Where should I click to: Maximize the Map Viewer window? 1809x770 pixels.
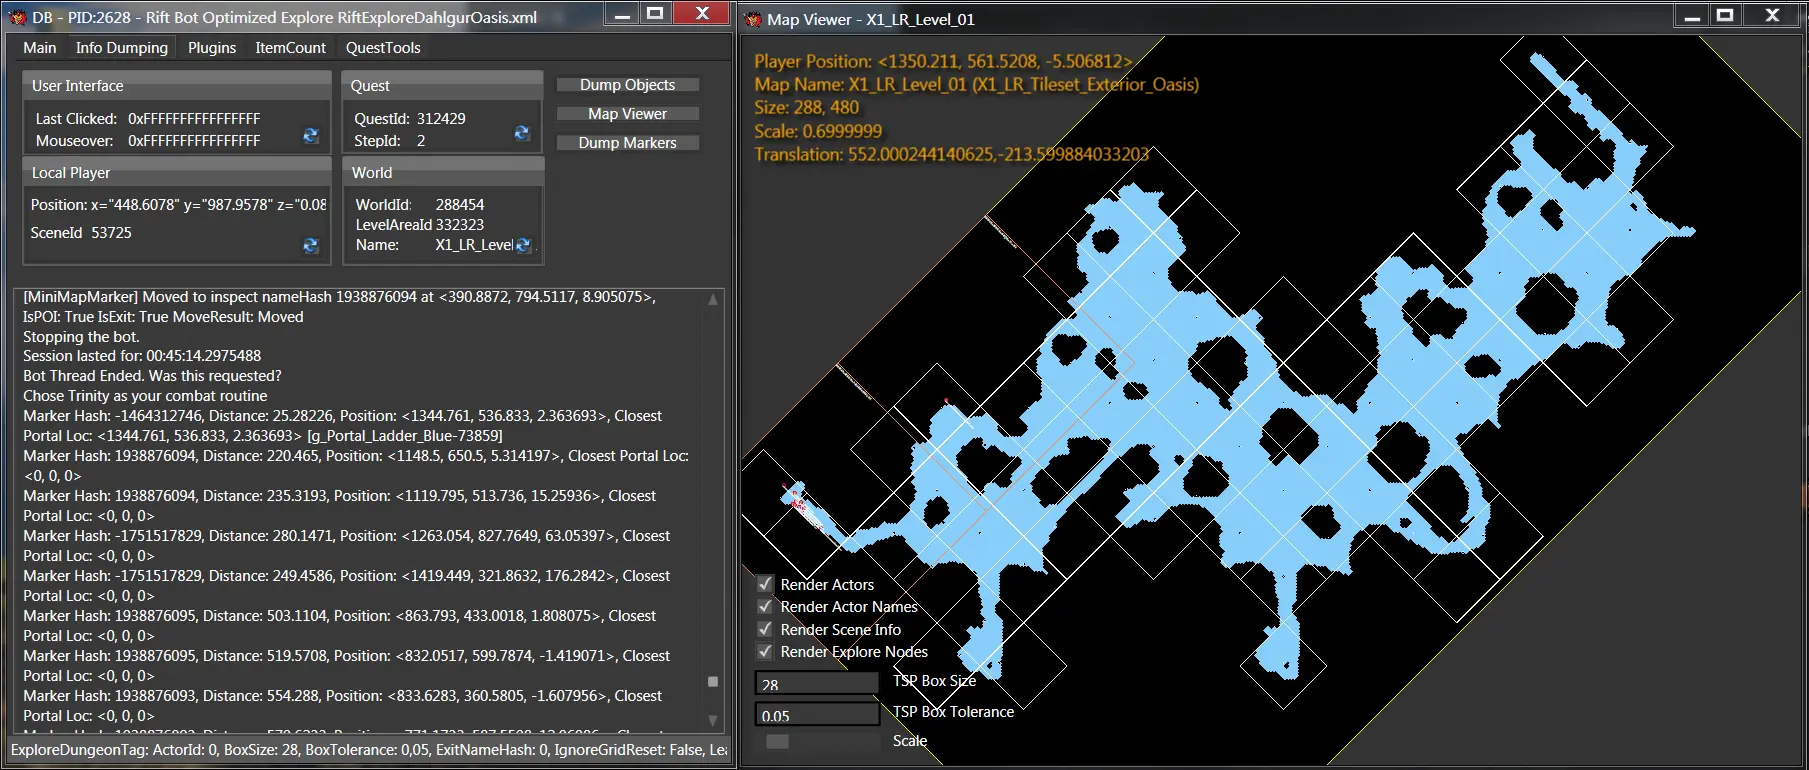tap(1725, 15)
